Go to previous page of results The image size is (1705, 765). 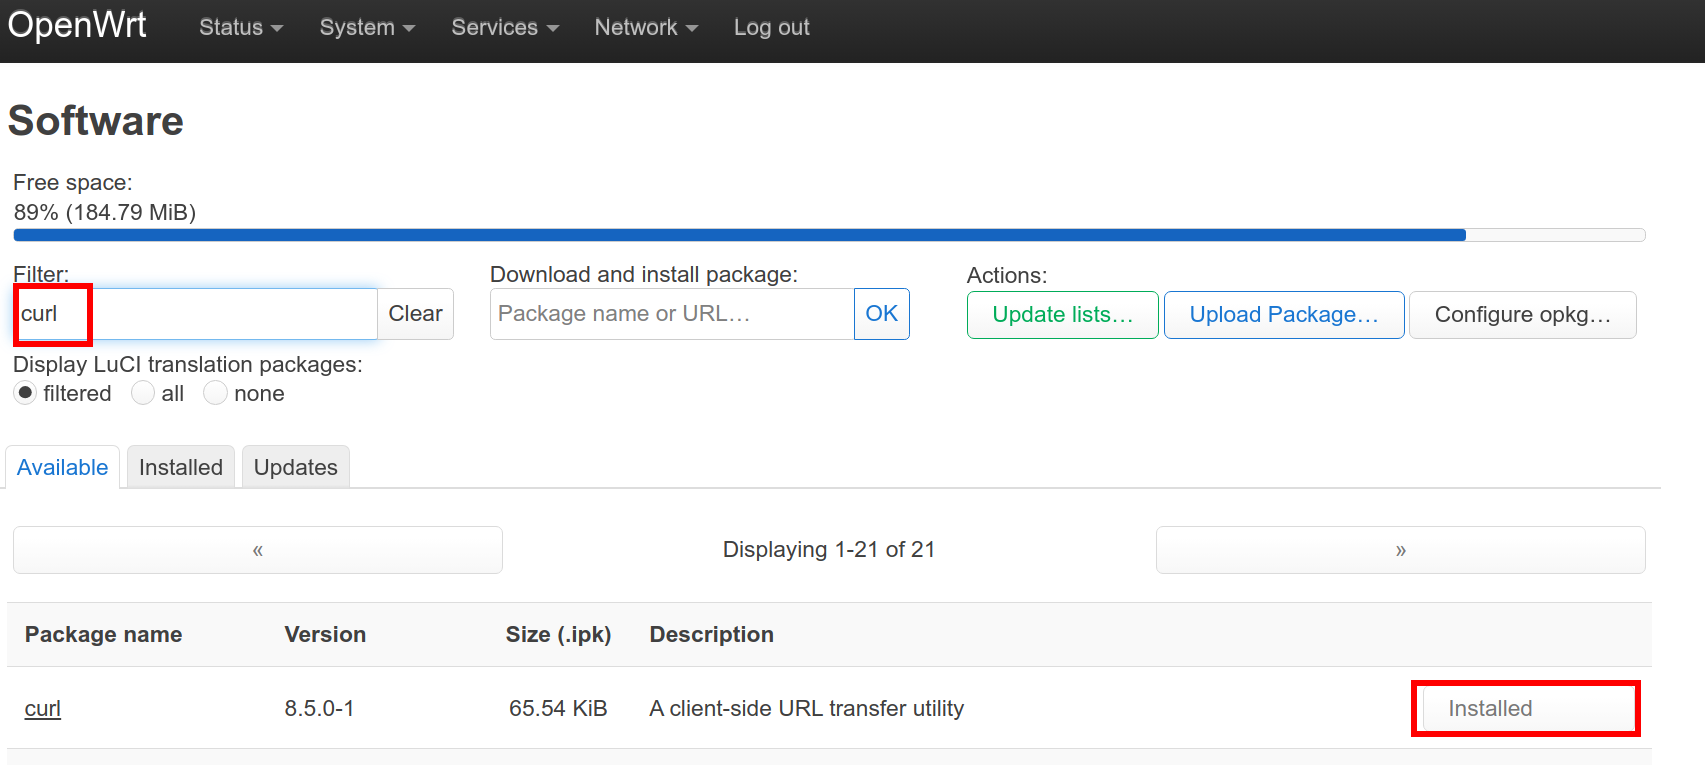pyautogui.click(x=258, y=550)
